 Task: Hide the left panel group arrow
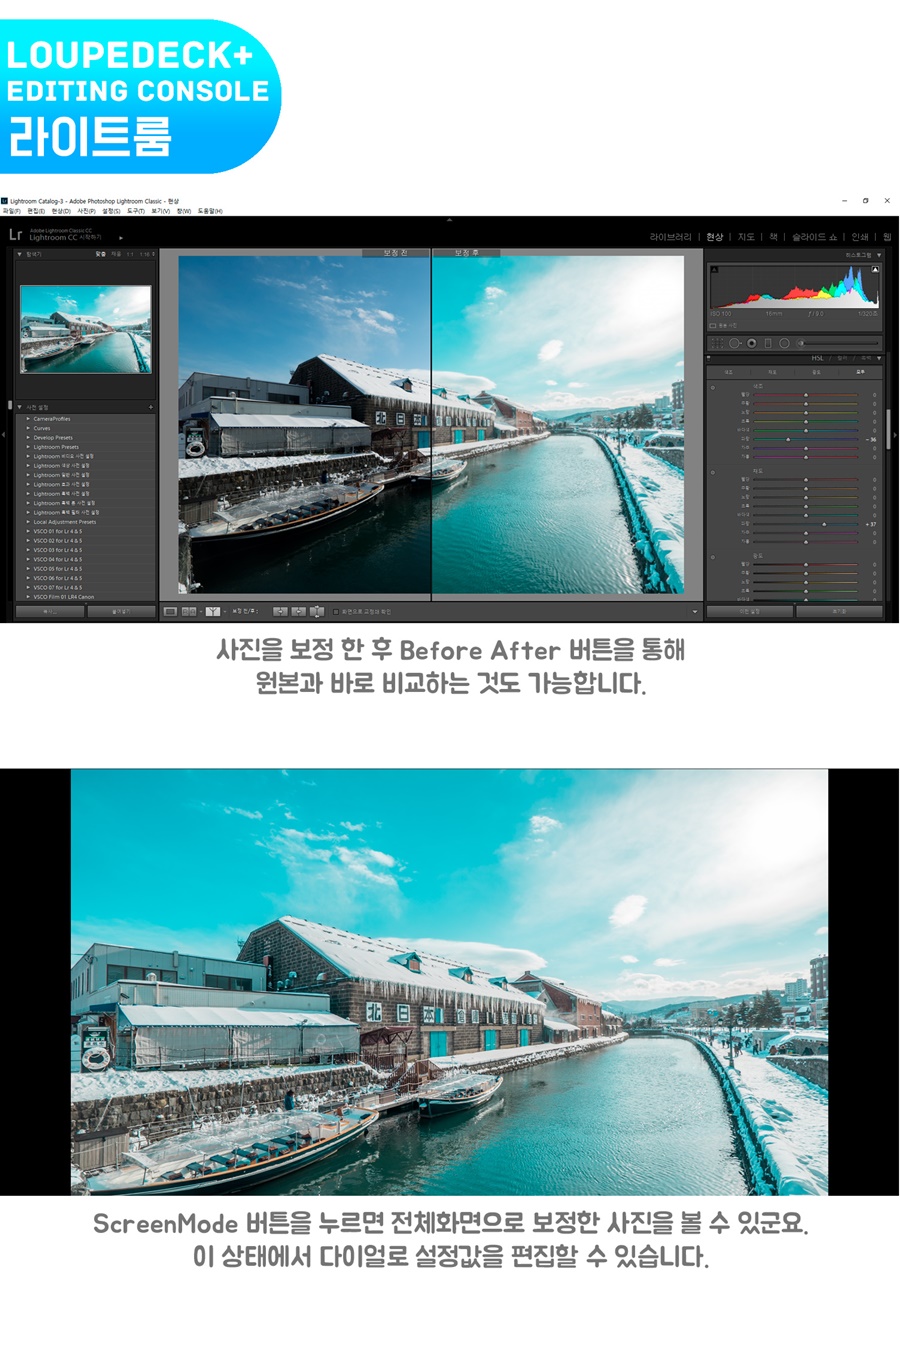3,434
